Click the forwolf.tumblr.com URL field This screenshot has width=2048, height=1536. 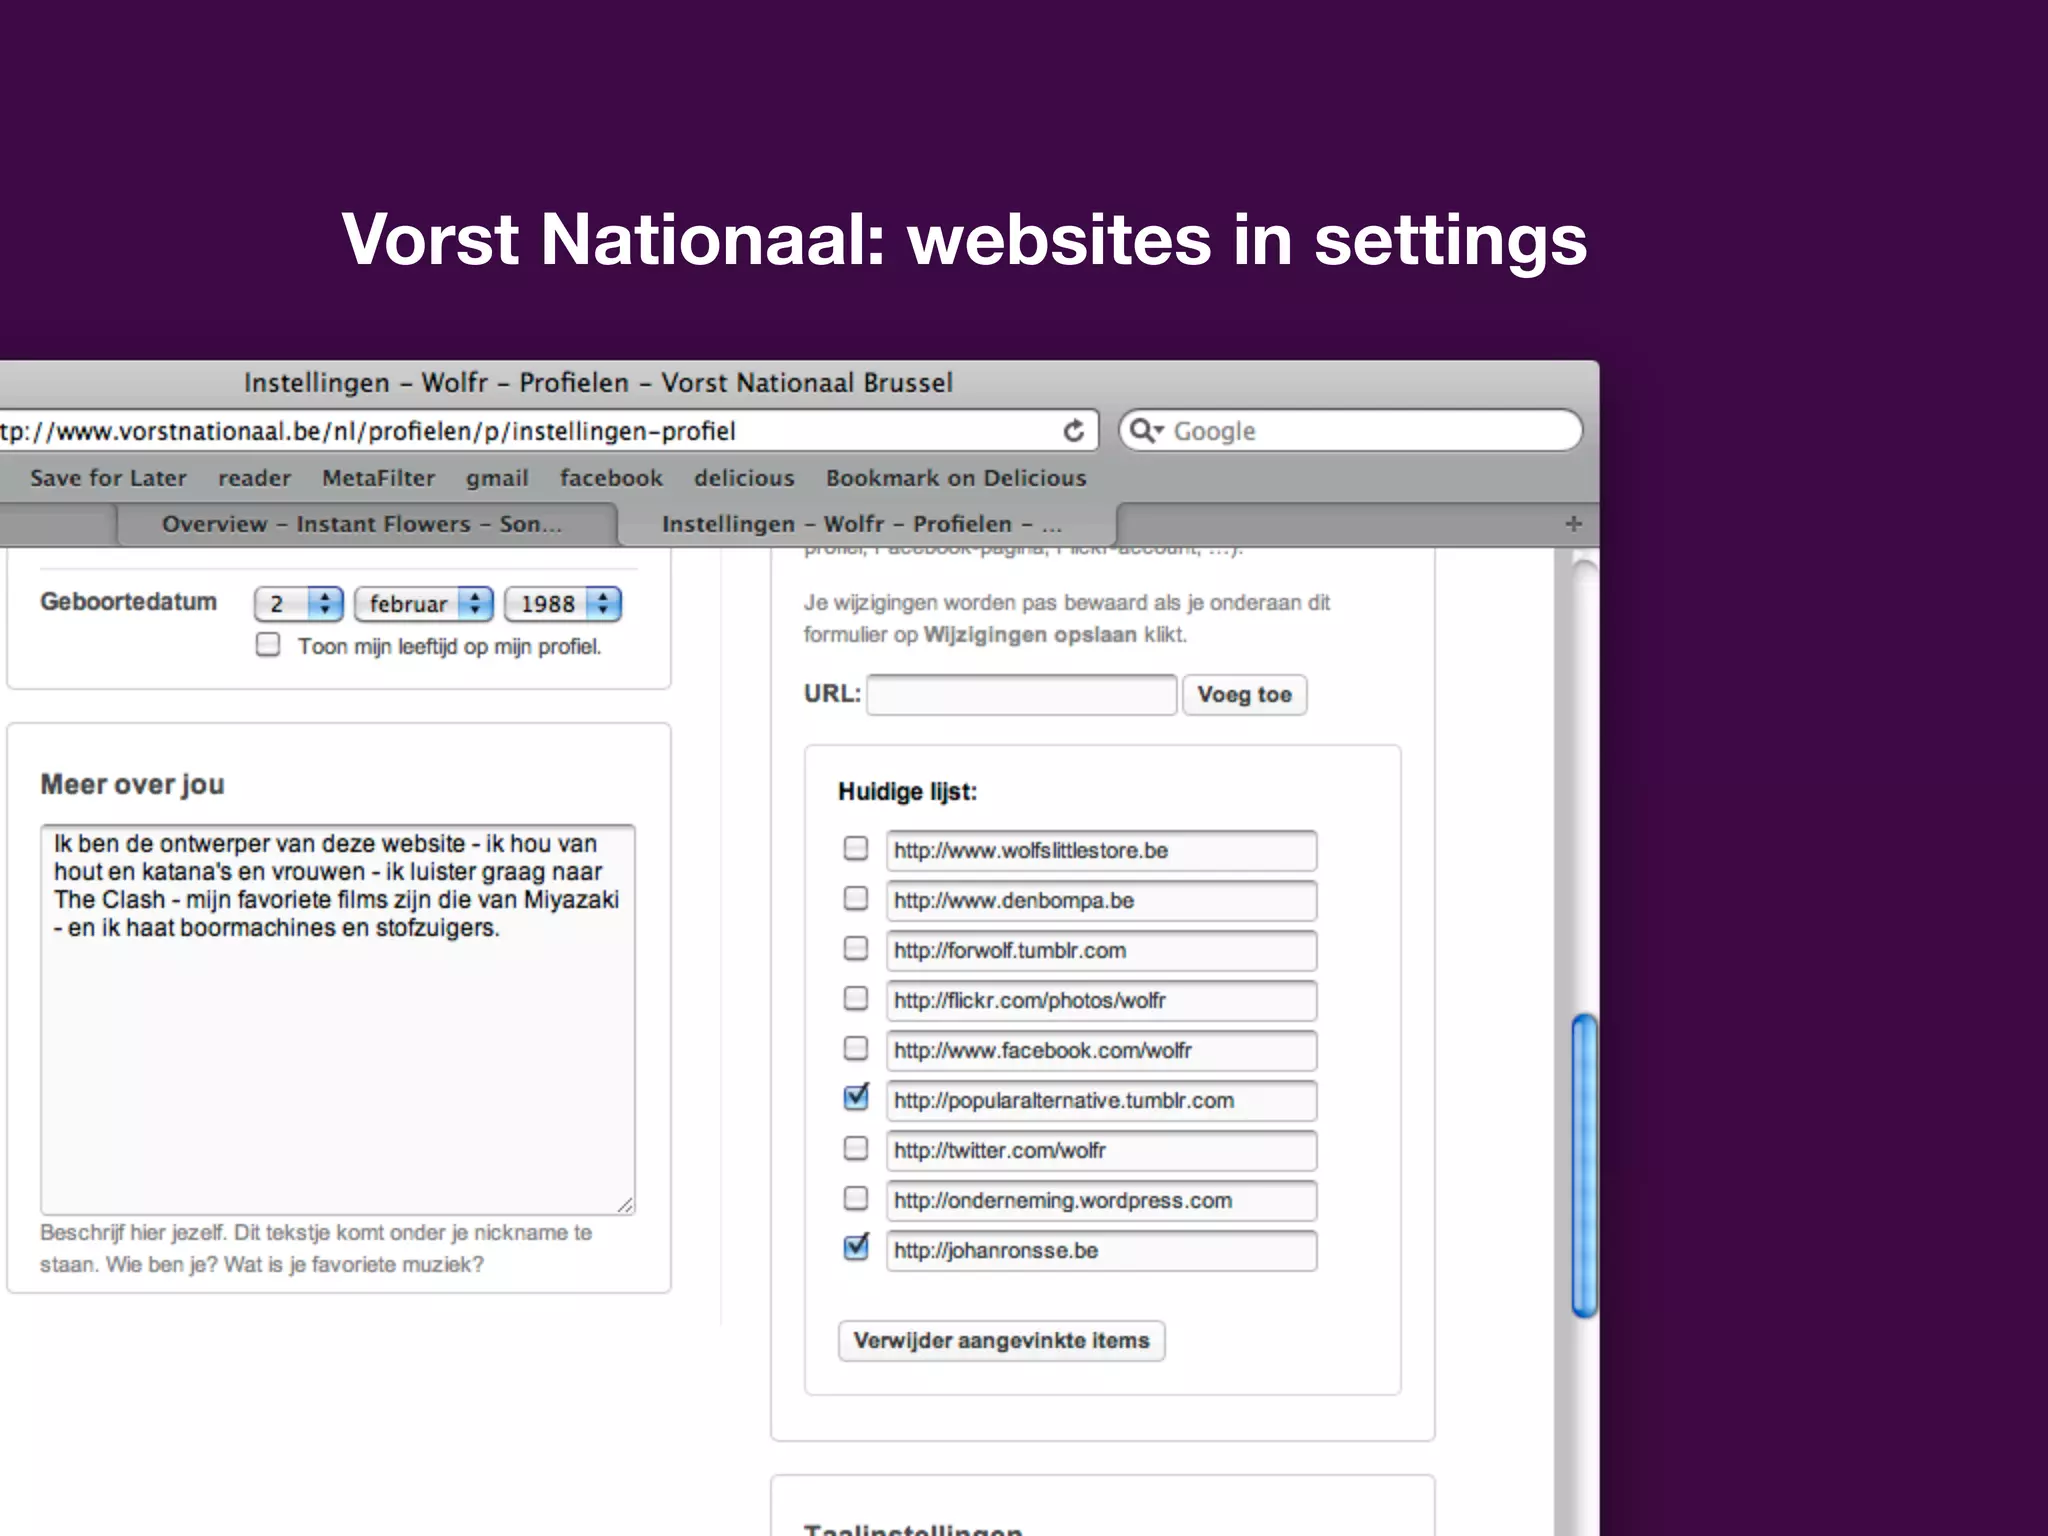pos(1101,950)
